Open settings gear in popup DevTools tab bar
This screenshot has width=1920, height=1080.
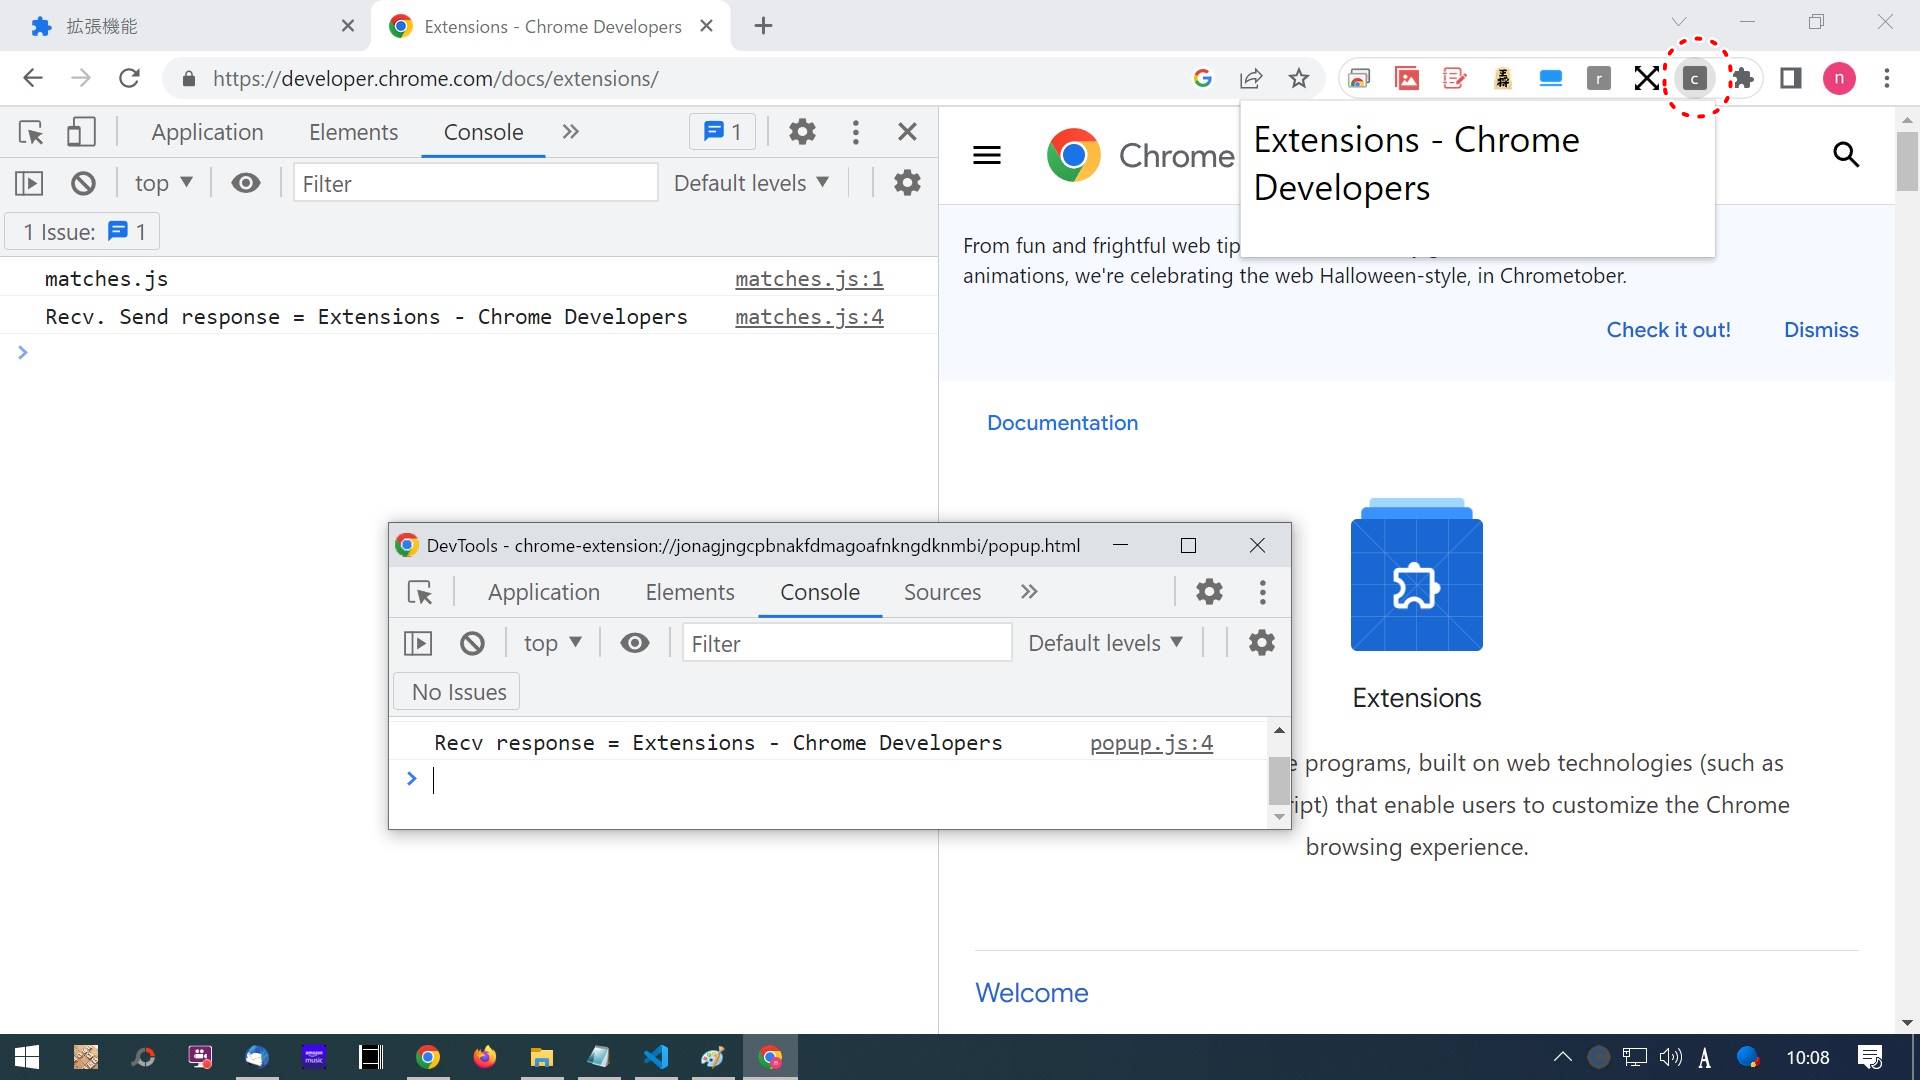[1209, 592]
